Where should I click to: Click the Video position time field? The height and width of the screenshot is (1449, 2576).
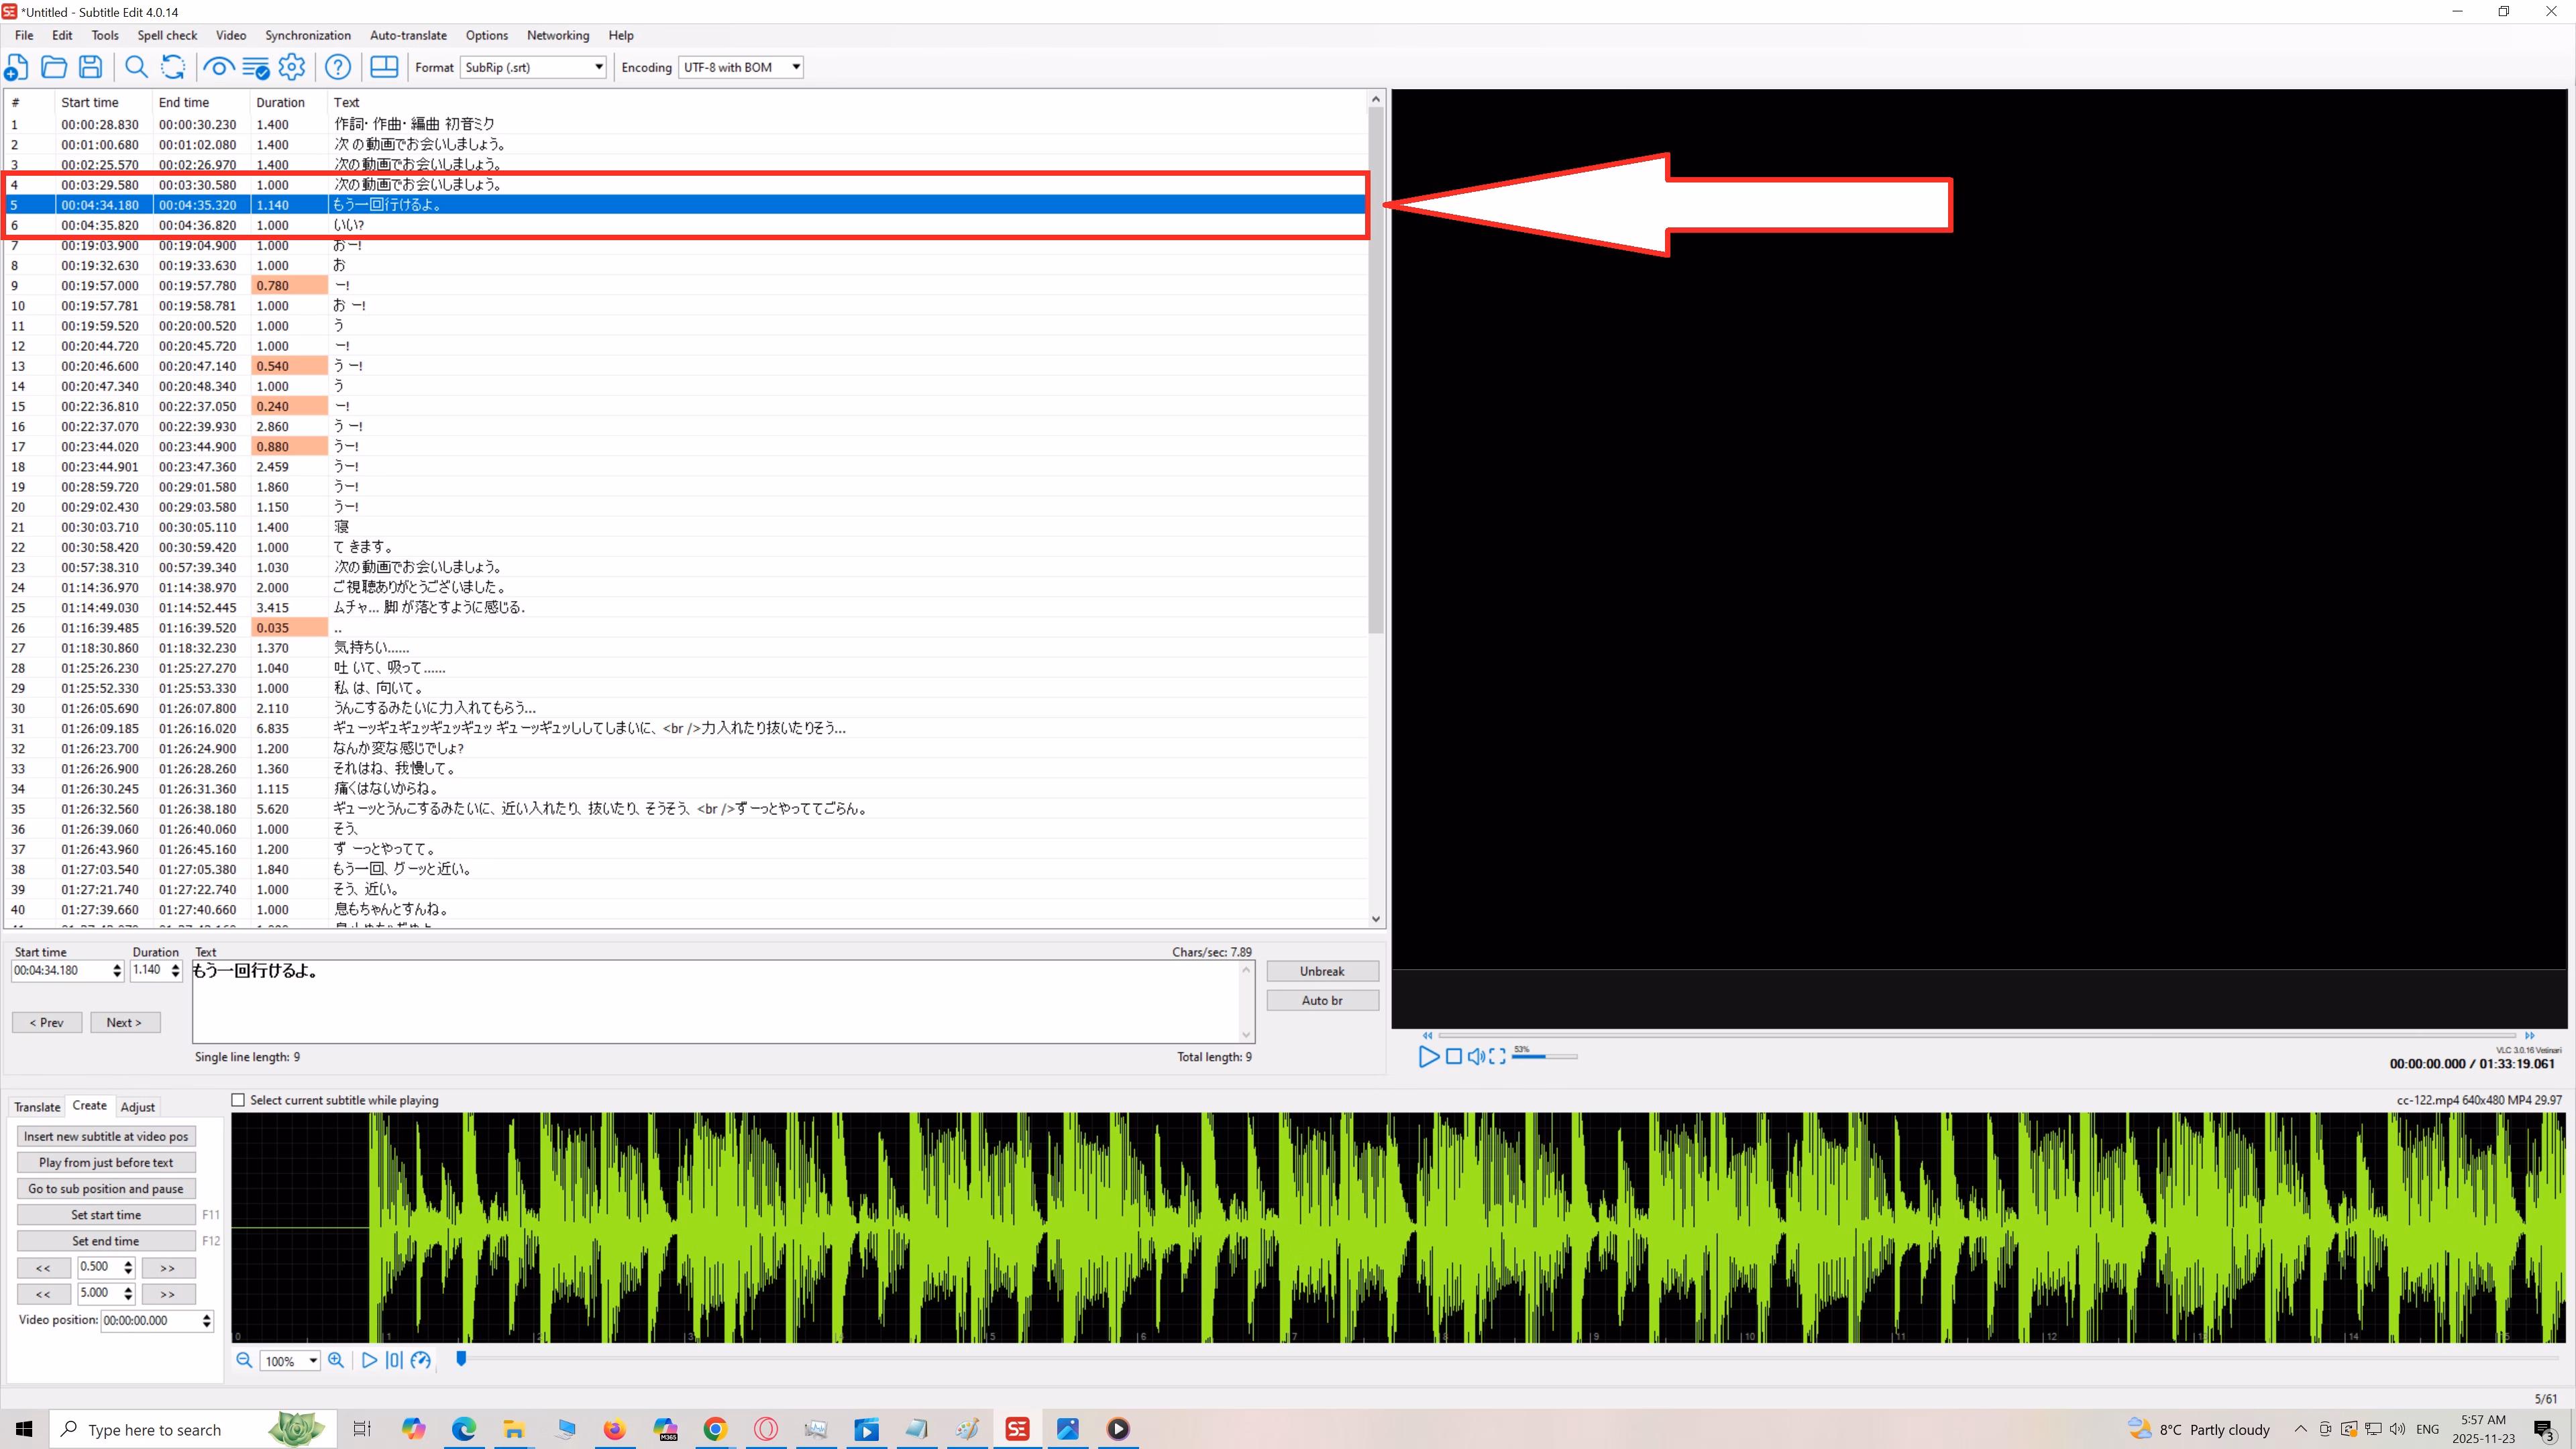[150, 1320]
